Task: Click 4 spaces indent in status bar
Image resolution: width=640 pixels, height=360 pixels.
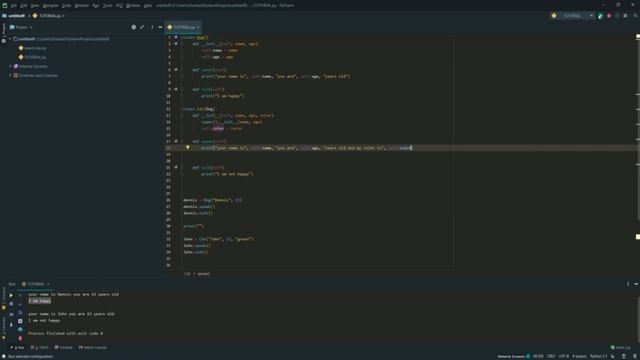Action: click(x=579, y=356)
